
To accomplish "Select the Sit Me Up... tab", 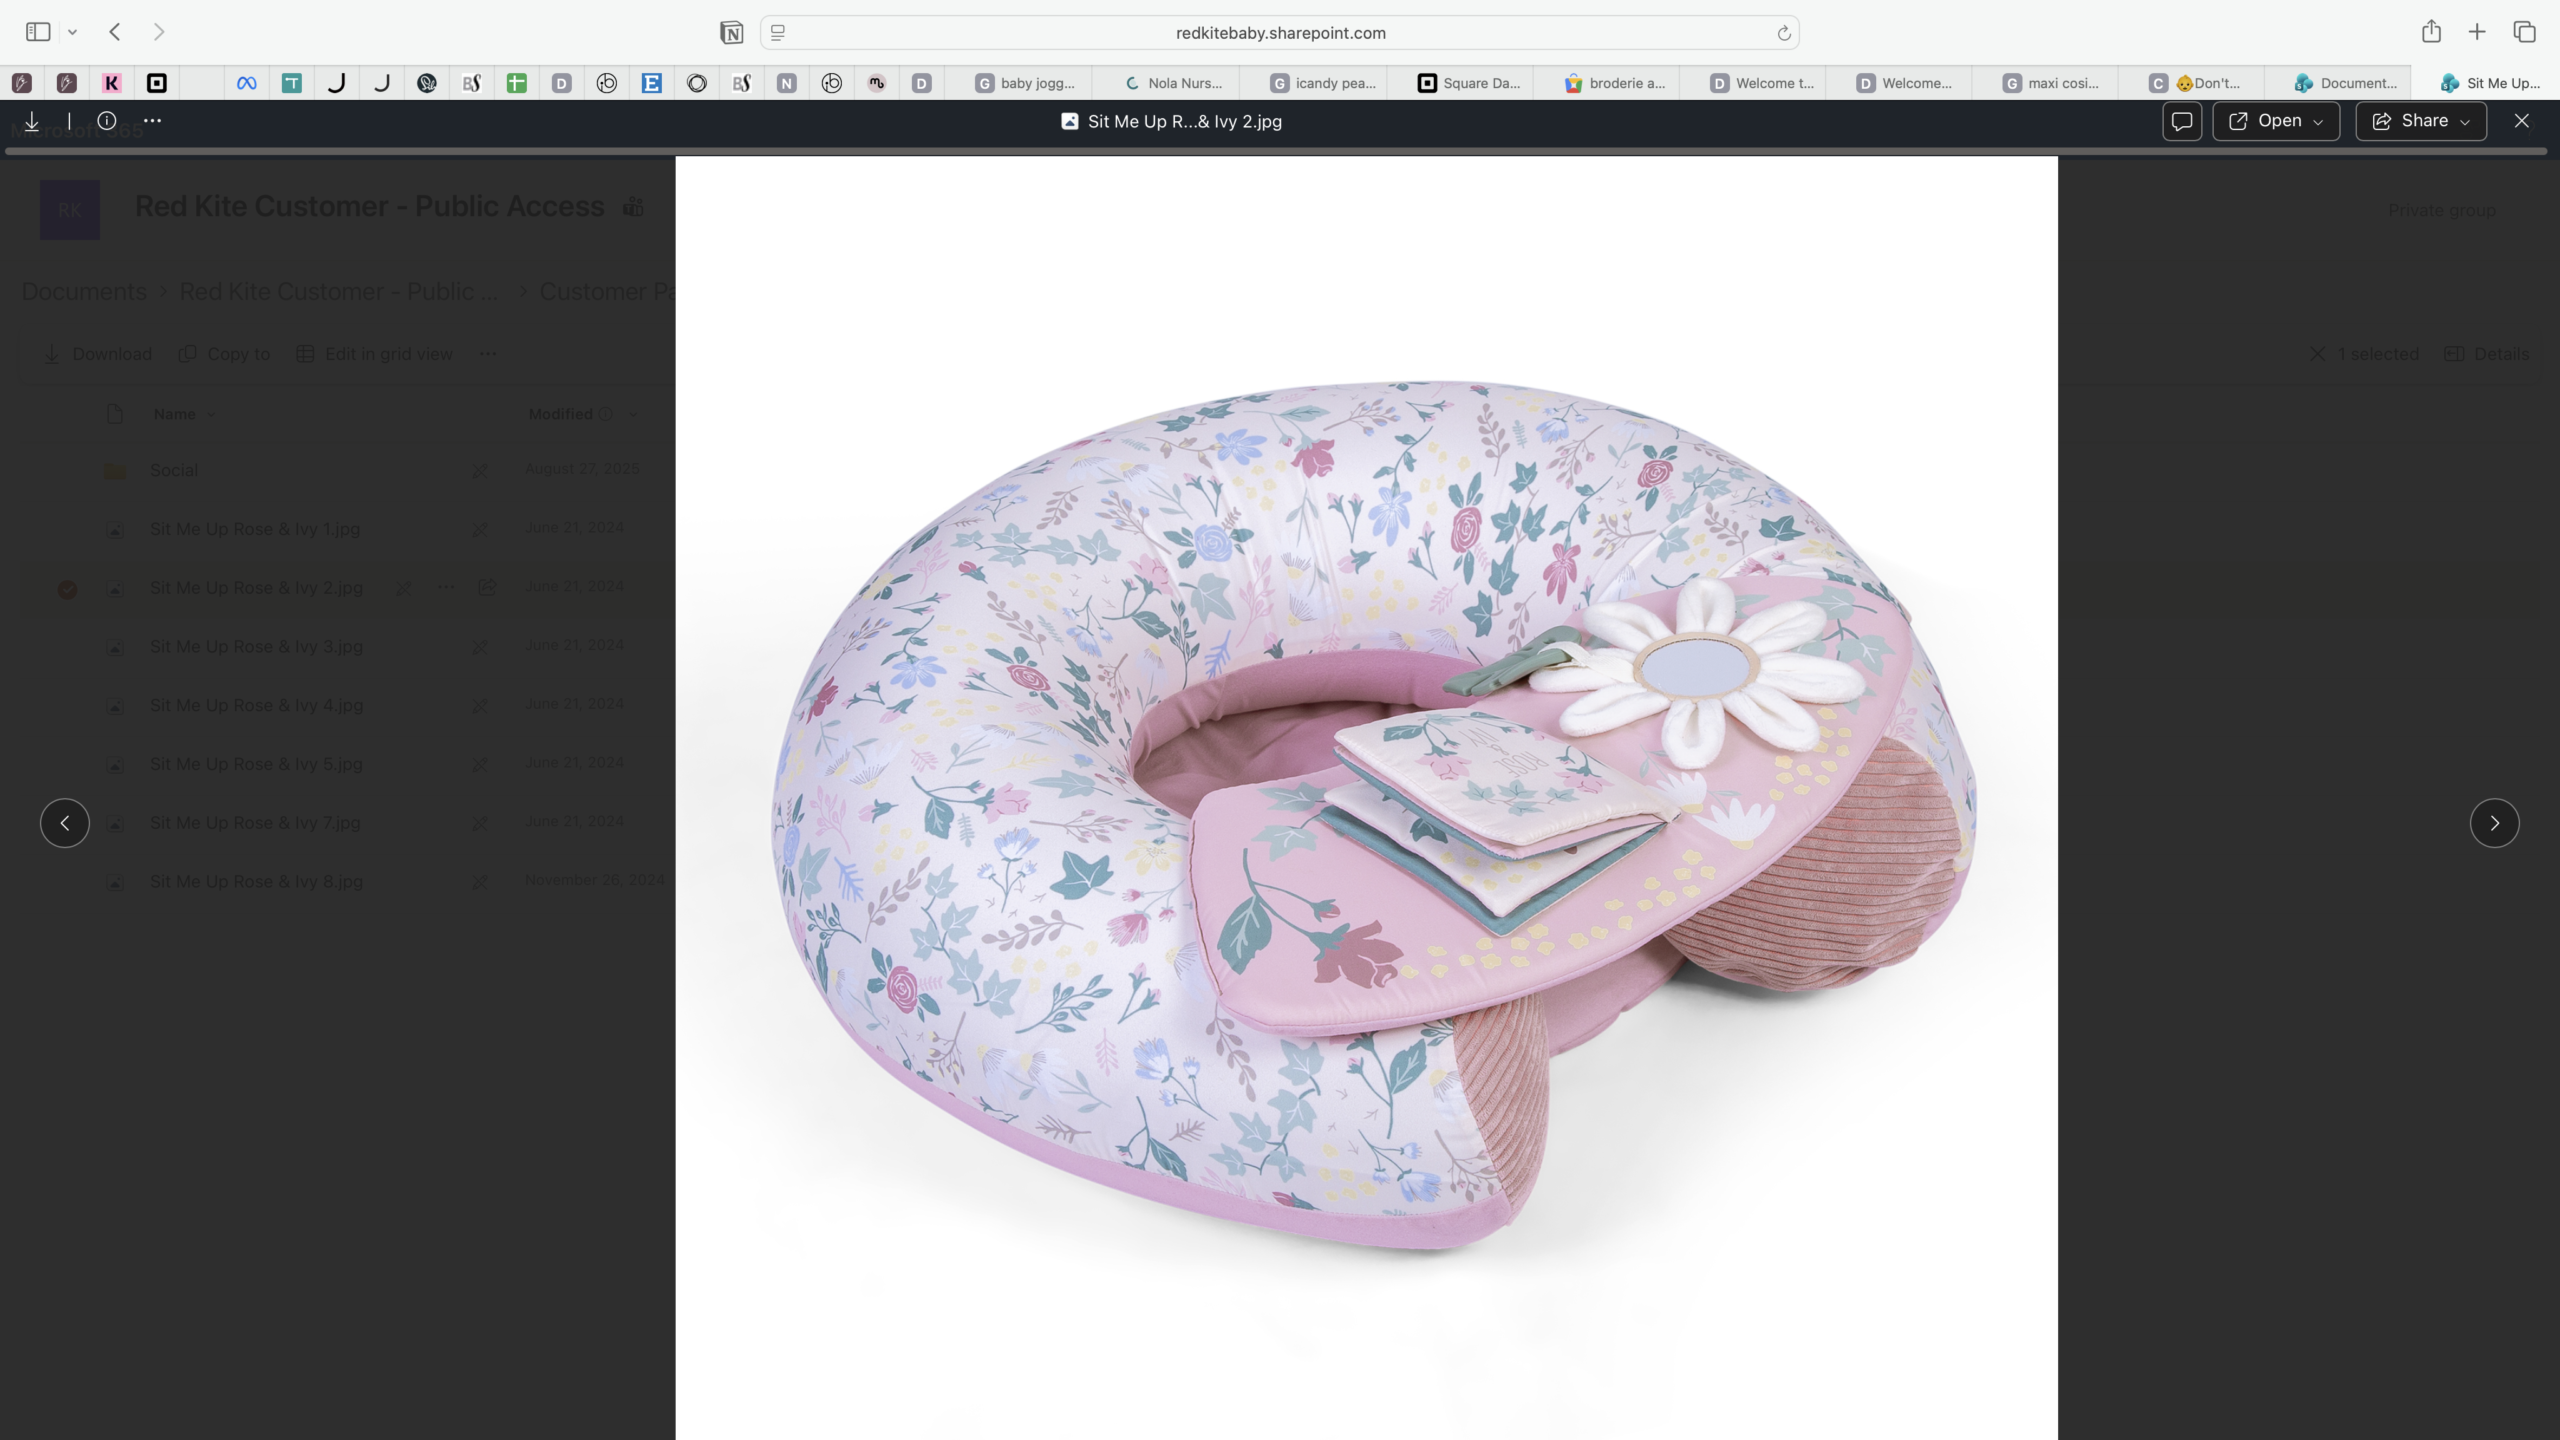I will [x=2487, y=83].
